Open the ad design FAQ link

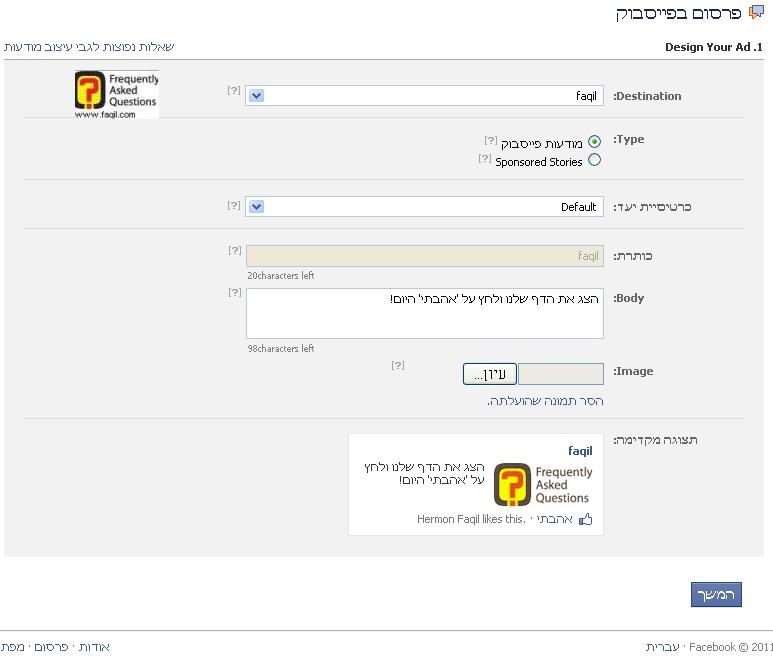point(89,47)
